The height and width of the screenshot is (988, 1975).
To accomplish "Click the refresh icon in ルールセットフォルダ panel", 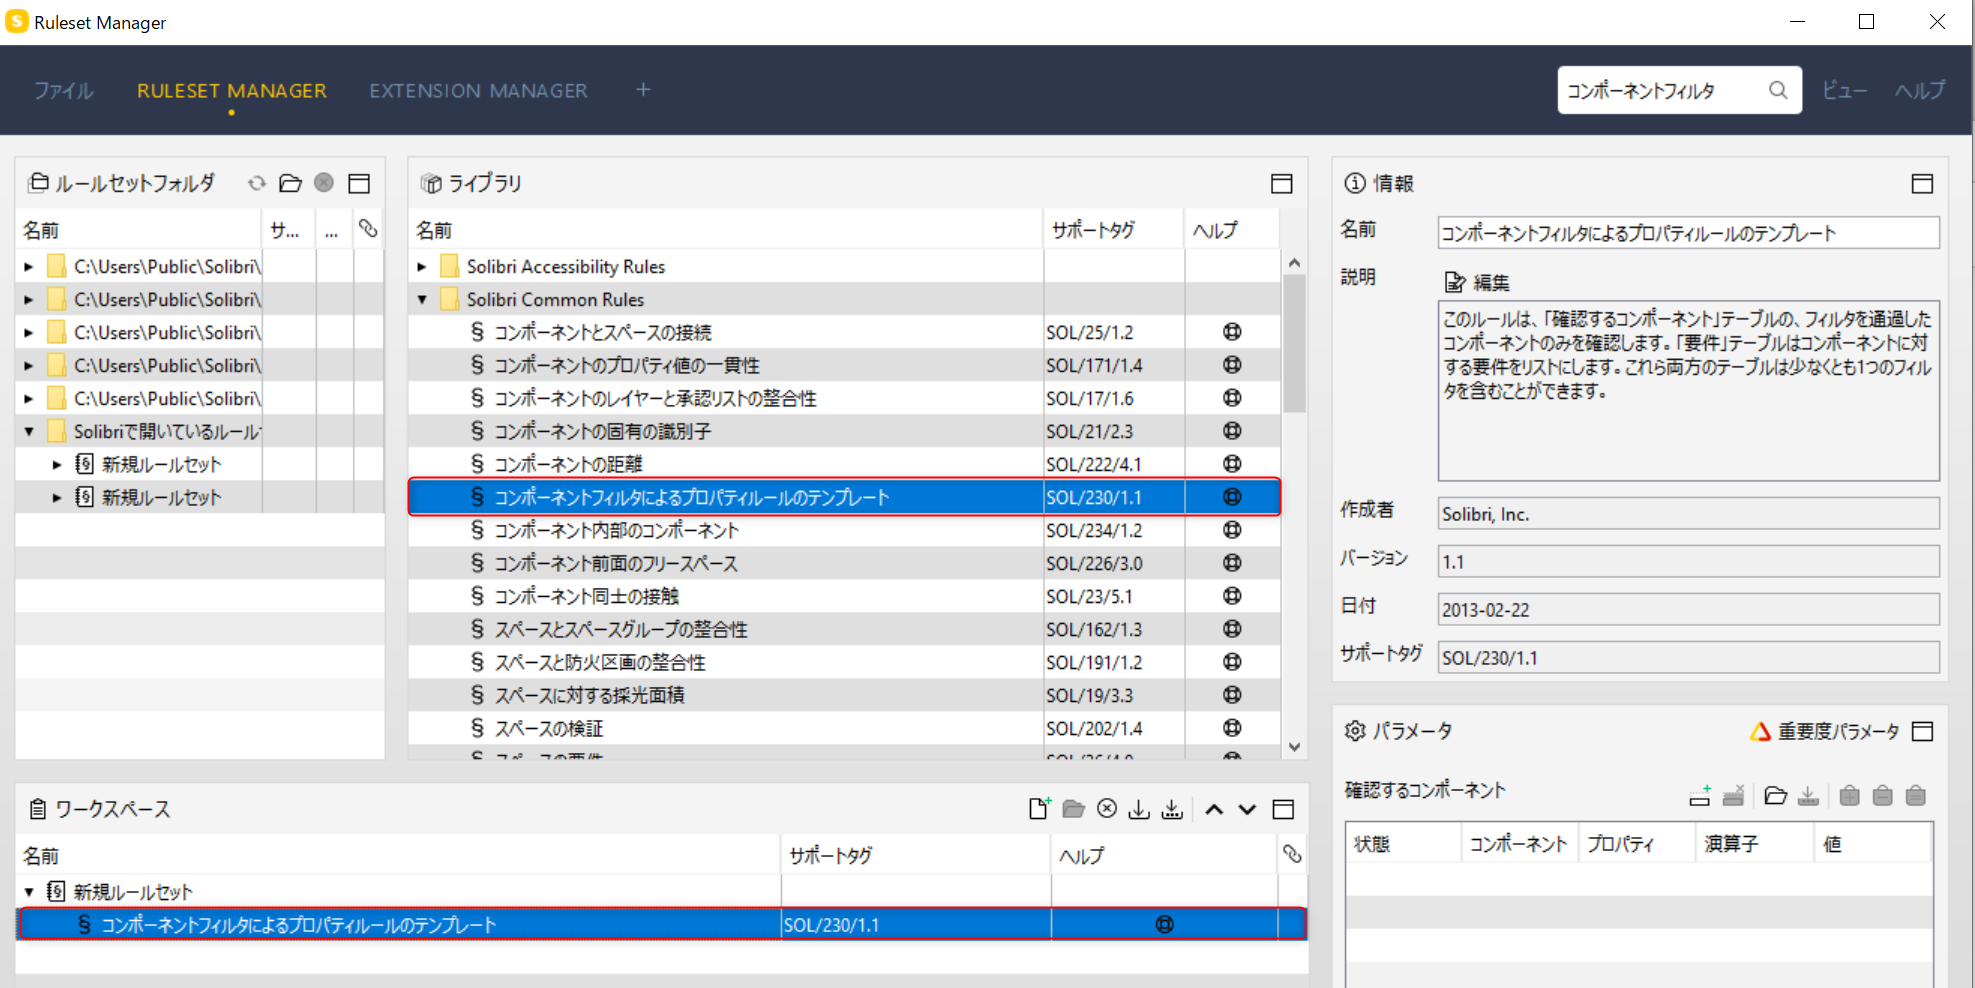I will (x=257, y=183).
